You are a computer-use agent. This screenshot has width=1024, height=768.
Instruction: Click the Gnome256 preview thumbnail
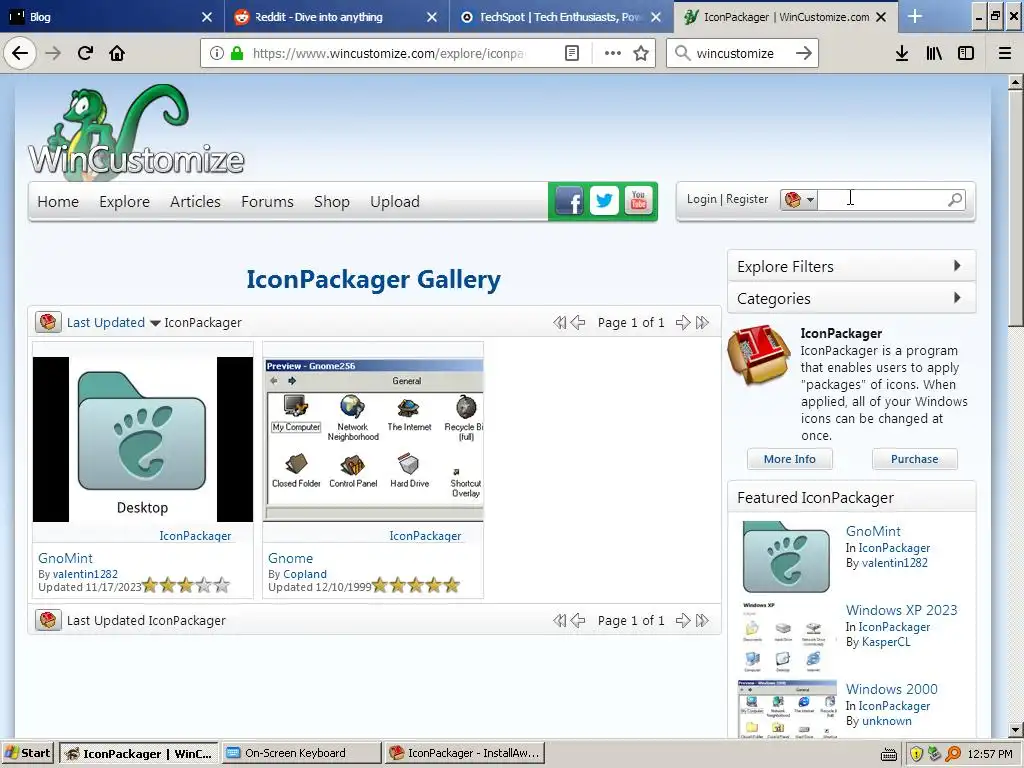click(373, 439)
